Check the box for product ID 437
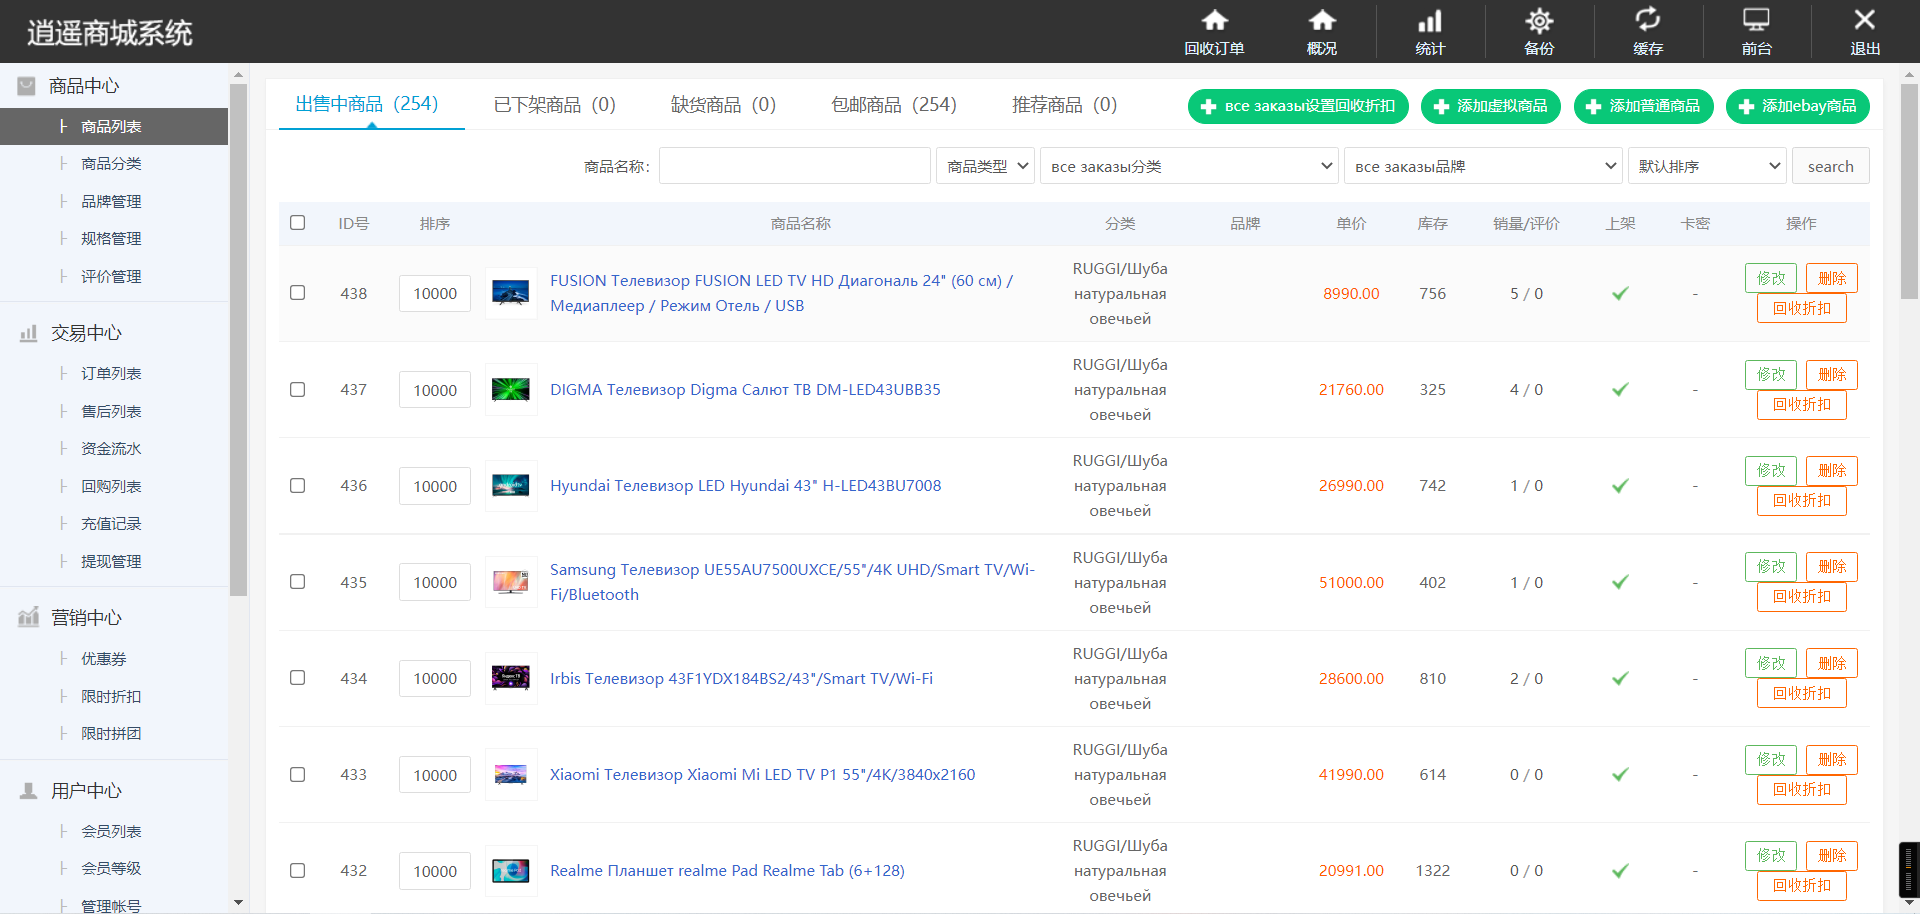The height and width of the screenshot is (914, 1920). (297, 389)
